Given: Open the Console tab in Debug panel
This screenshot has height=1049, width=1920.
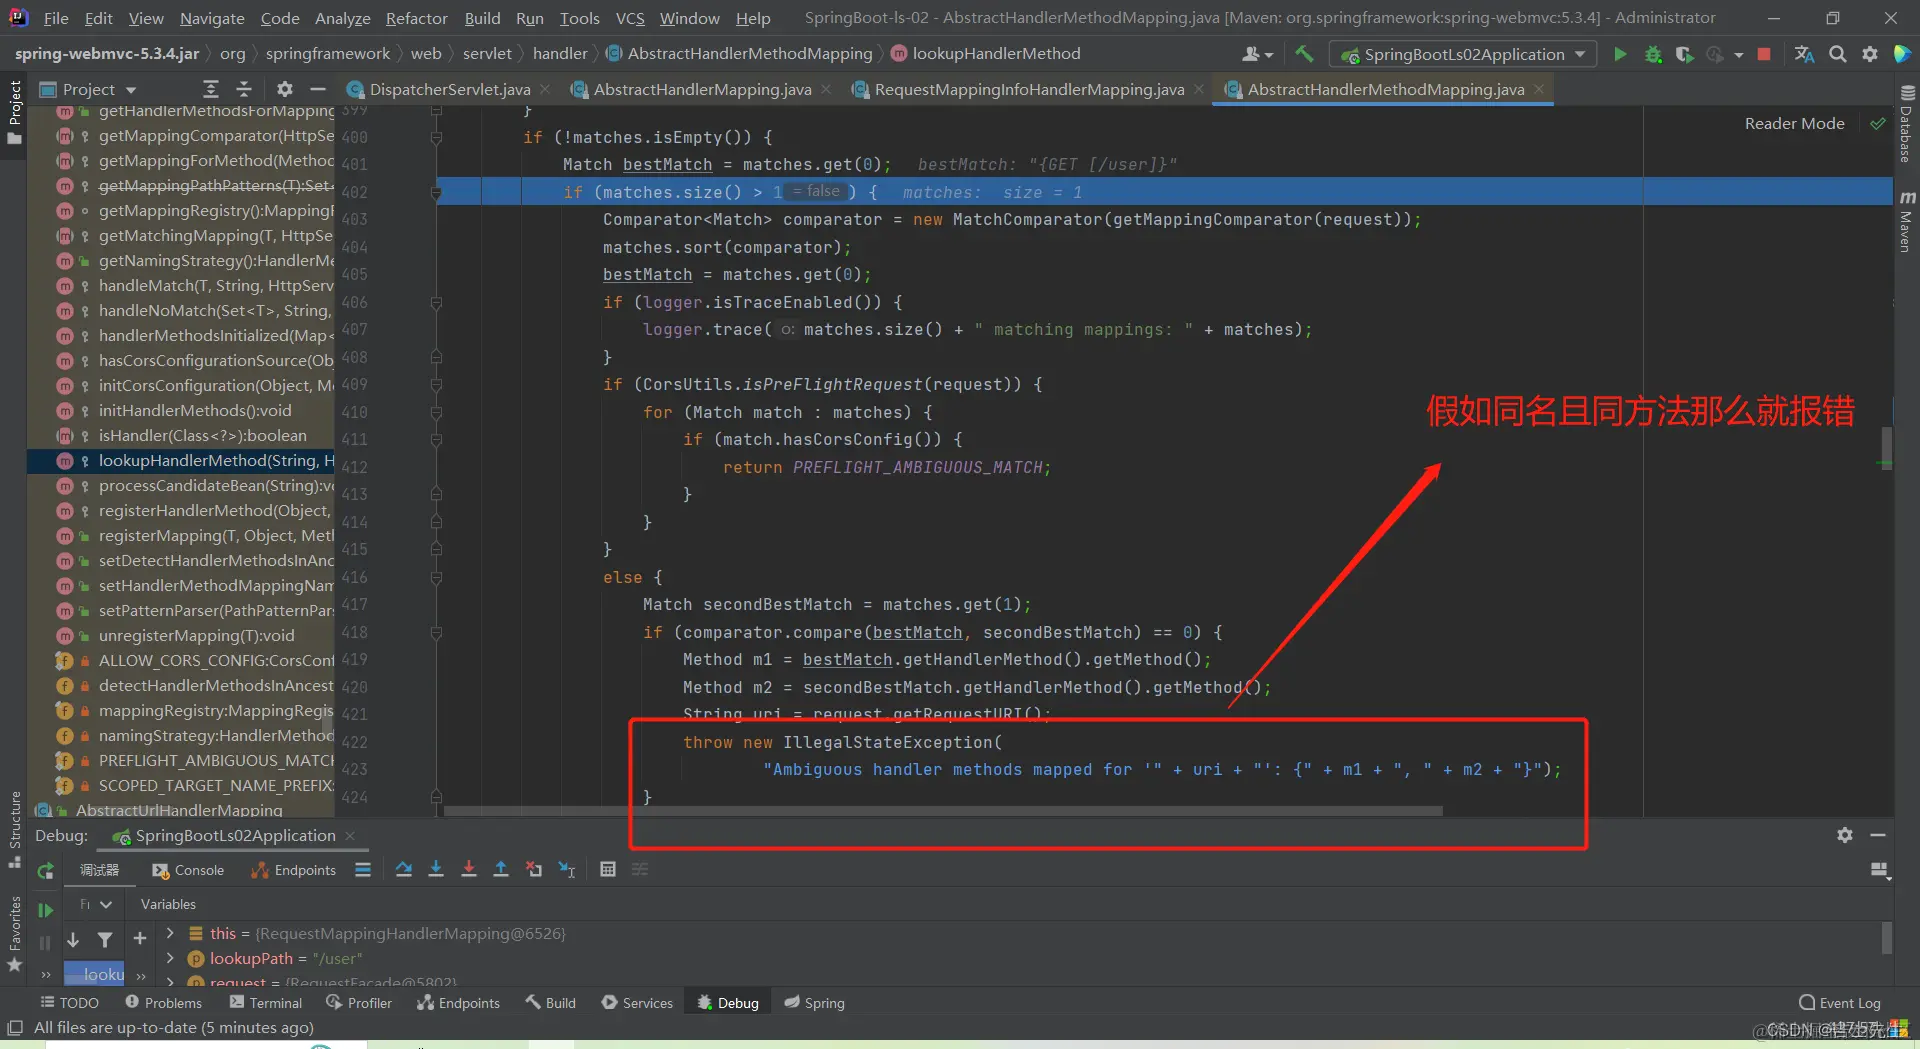Looking at the screenshot, I should [x=188, y=870].
